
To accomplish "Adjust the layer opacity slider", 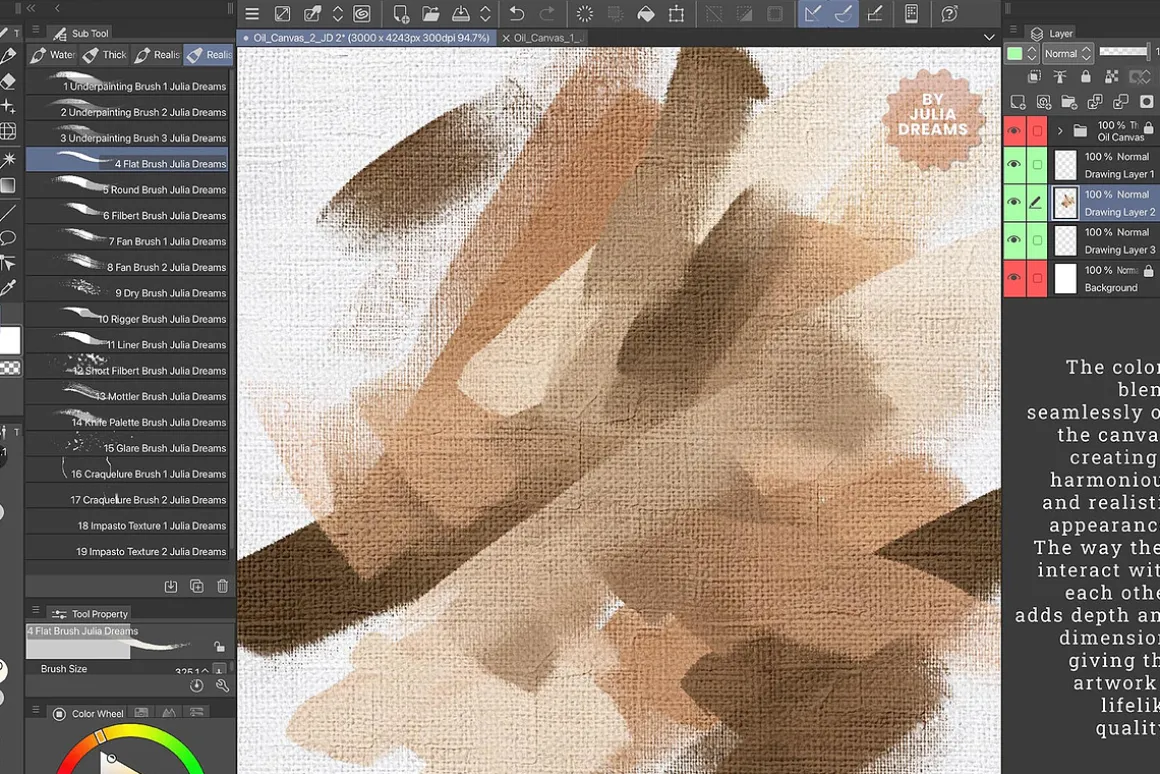I will tap(1124, 52).
